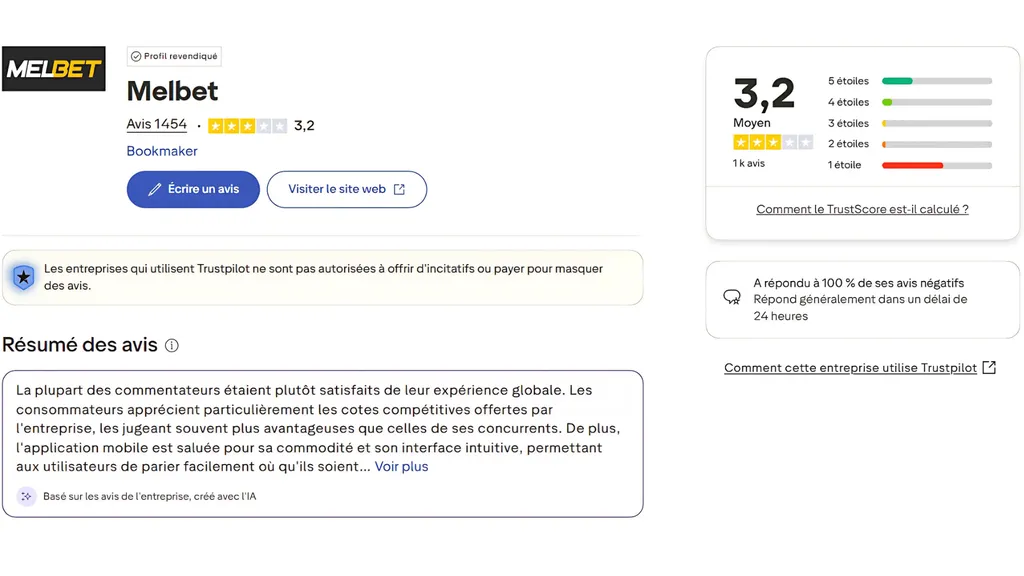Click the AI sparkle icon below the summary
This screenshot has height=576, width=1024.
(x=26, y=495)
